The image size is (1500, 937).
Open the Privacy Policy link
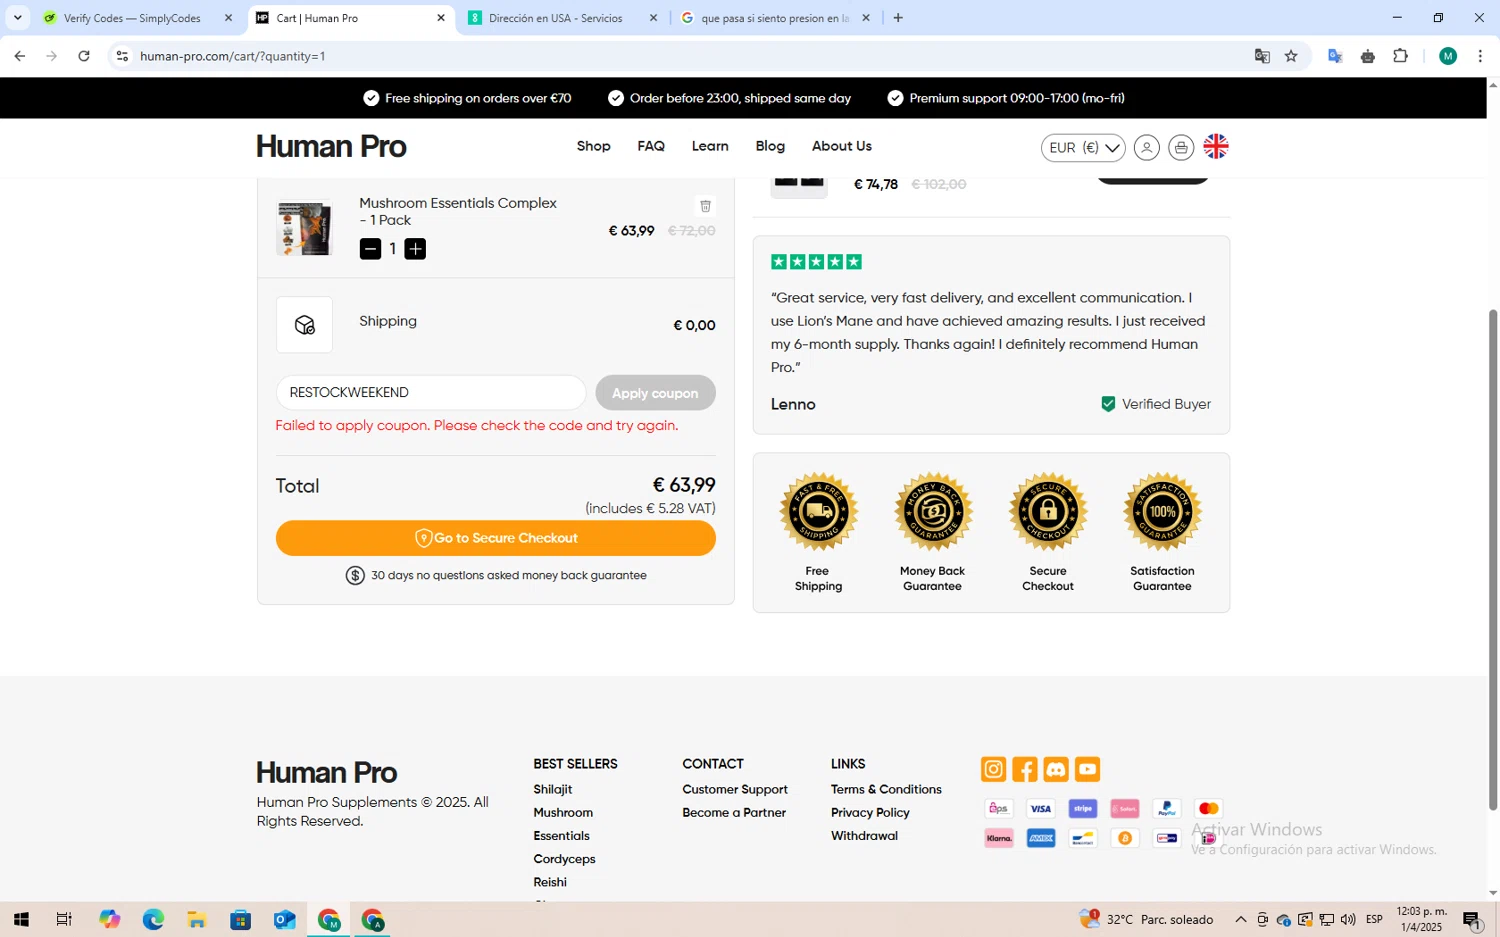tap(870, 812)
